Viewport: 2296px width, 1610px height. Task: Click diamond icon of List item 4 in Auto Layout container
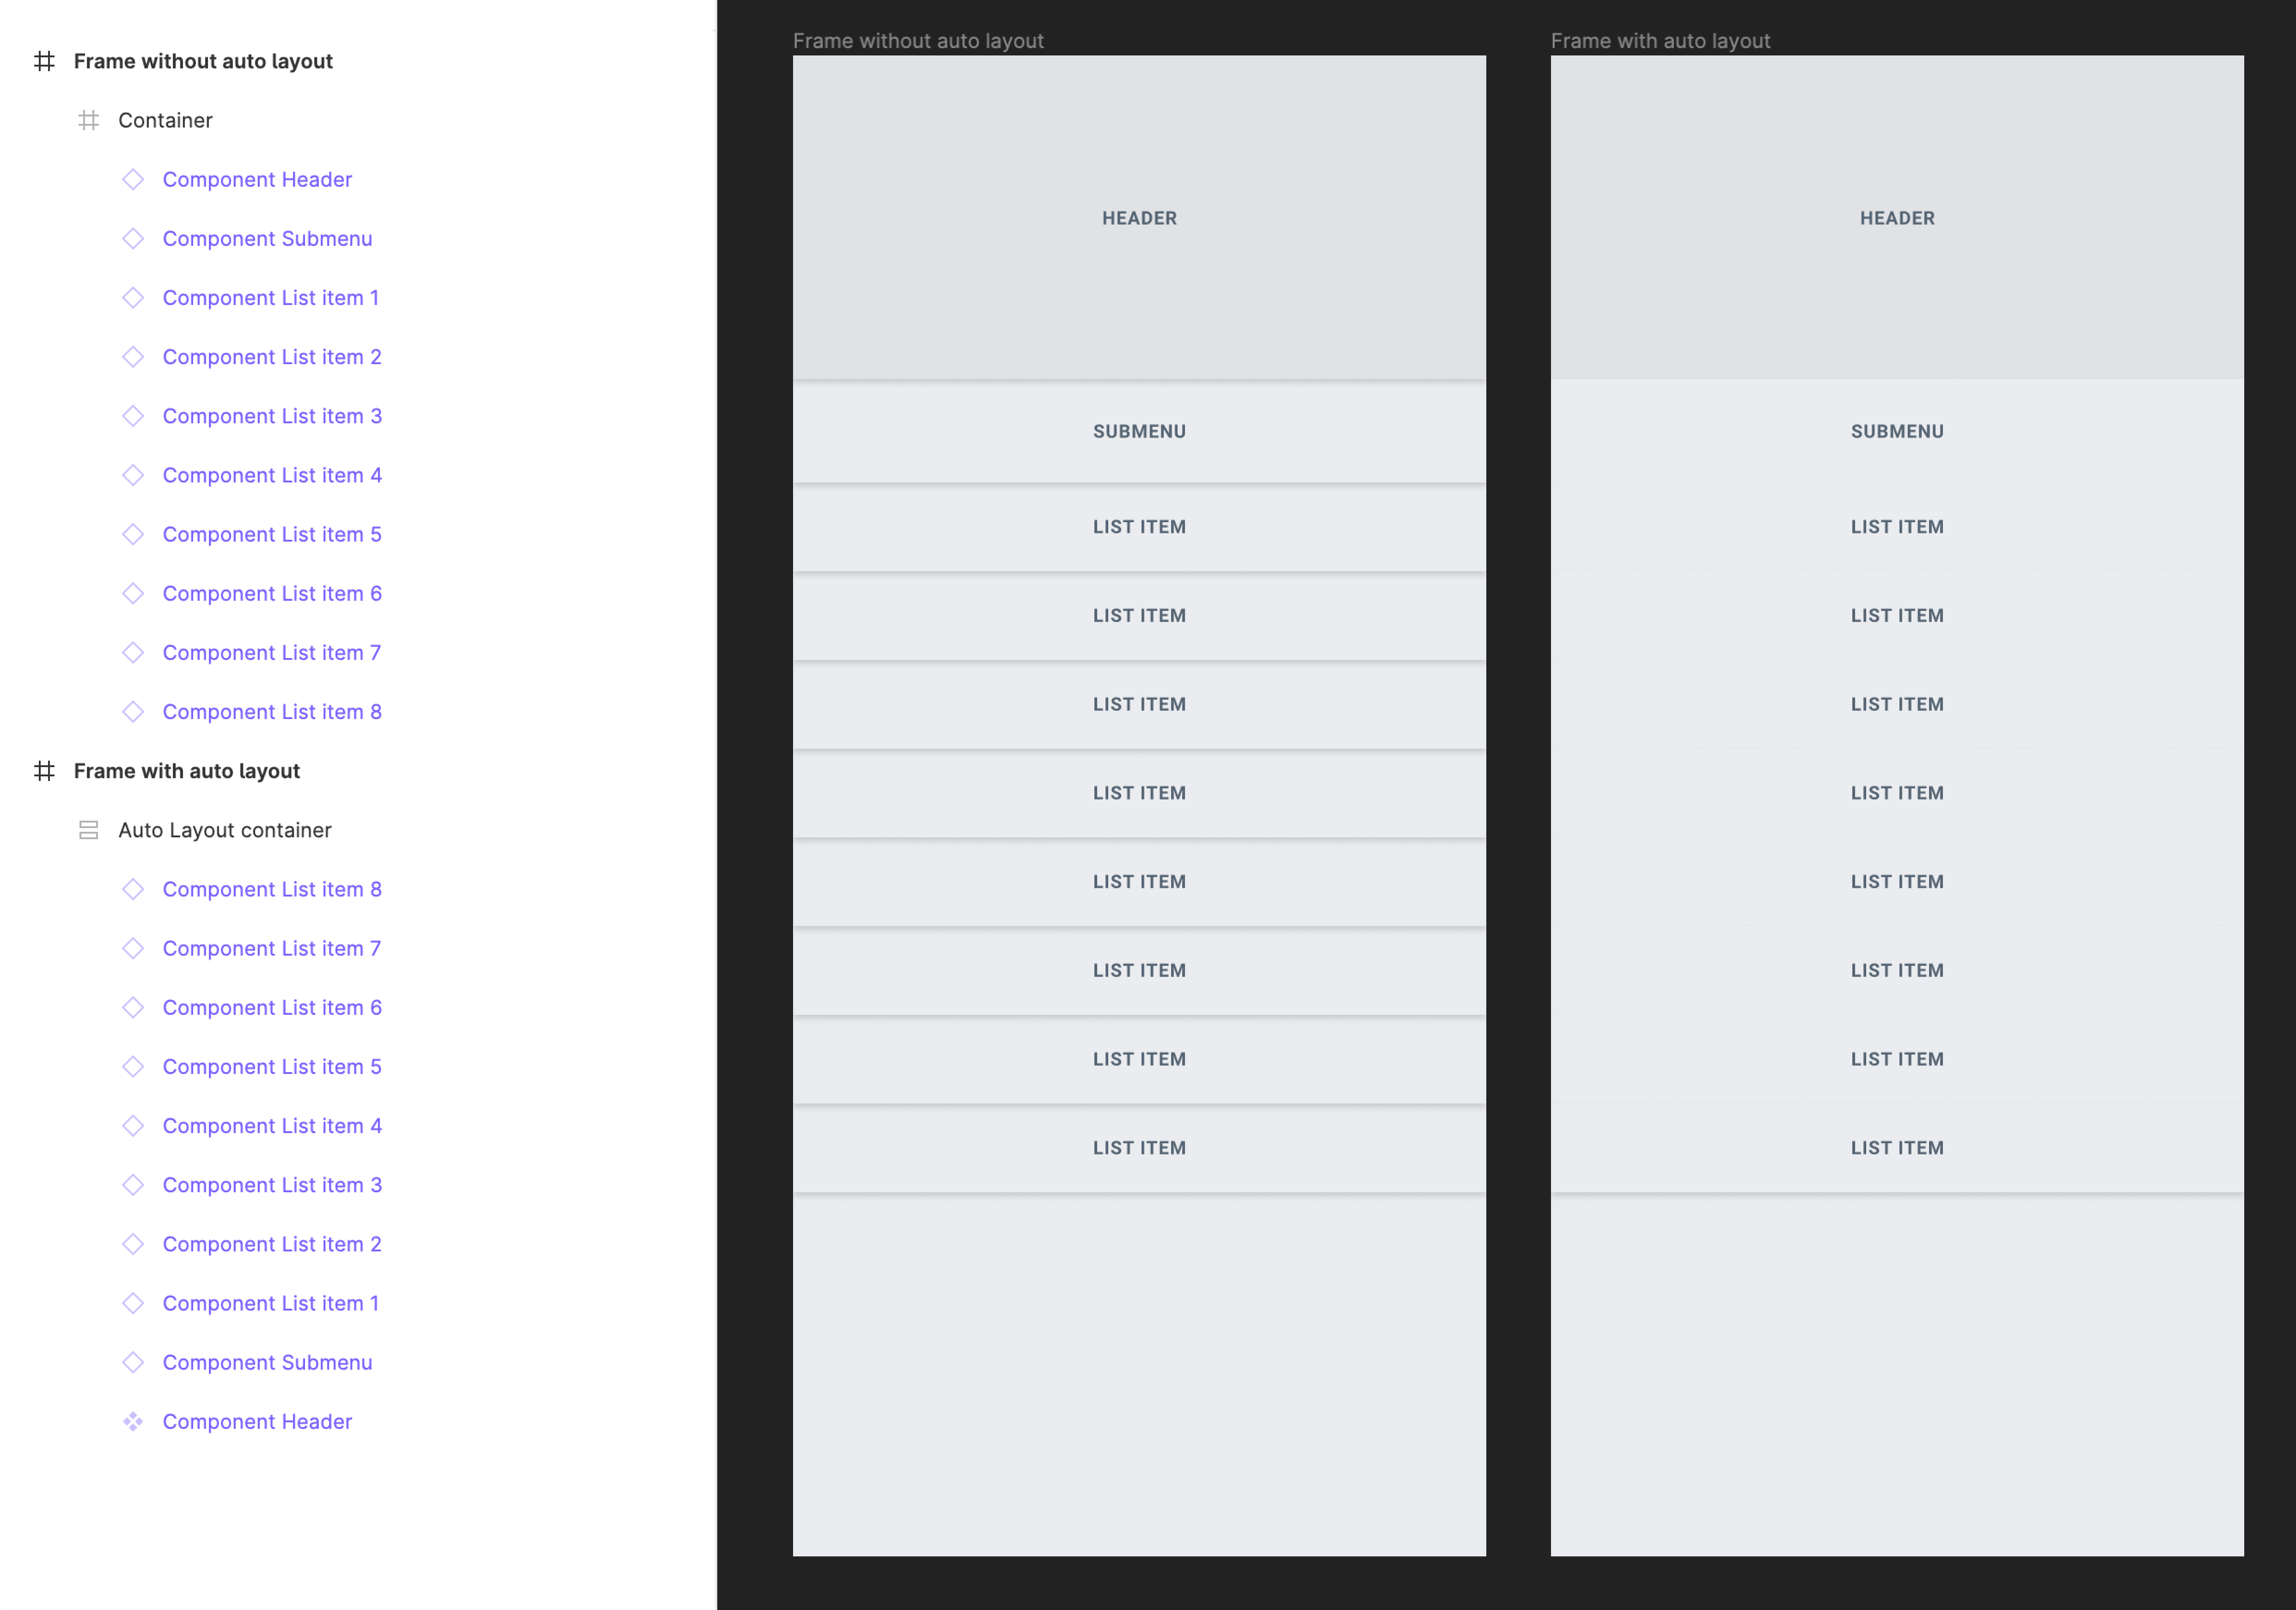[133, 1126]
